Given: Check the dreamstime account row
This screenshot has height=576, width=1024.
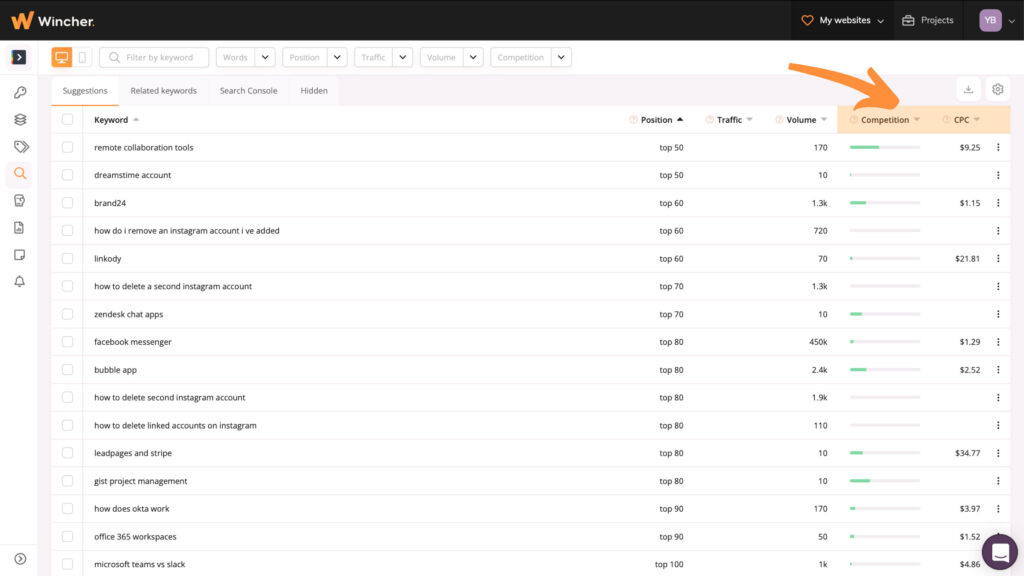Looking at the screenshot, I should (x=67, y=175).
